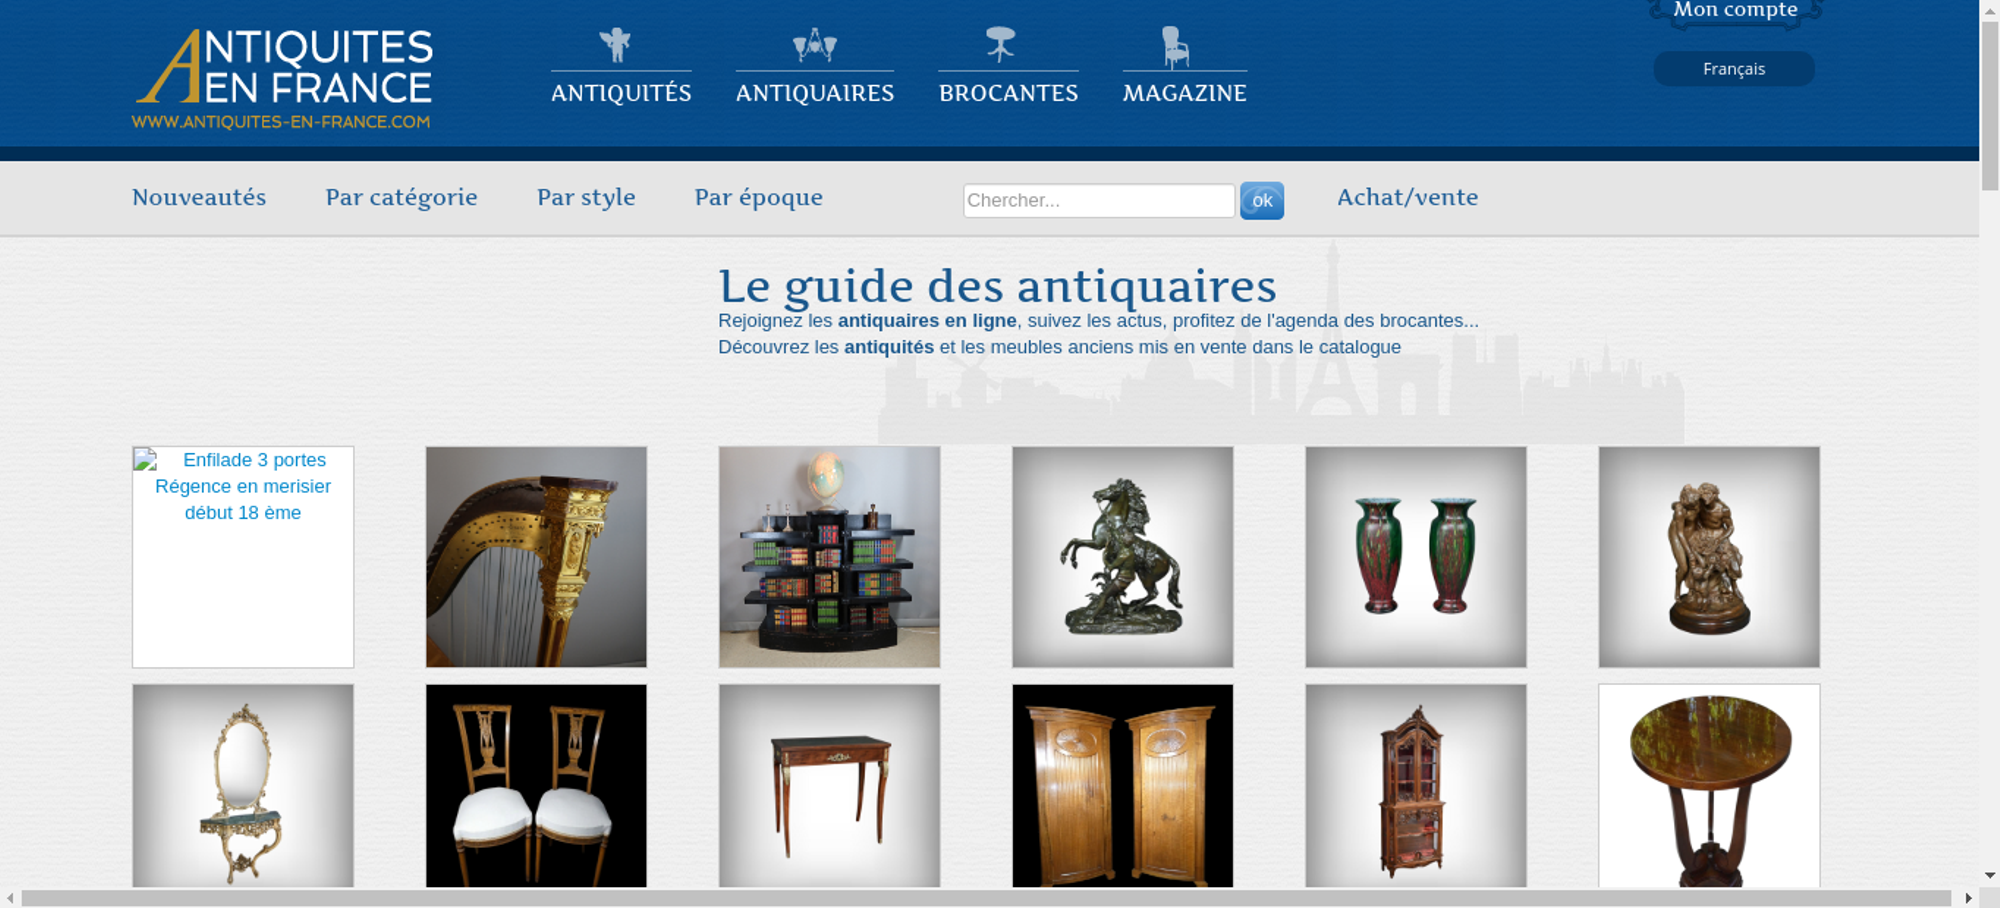Click the chandelier icon above Antiquaires
Screen dimensions: 2000x908
814,45
